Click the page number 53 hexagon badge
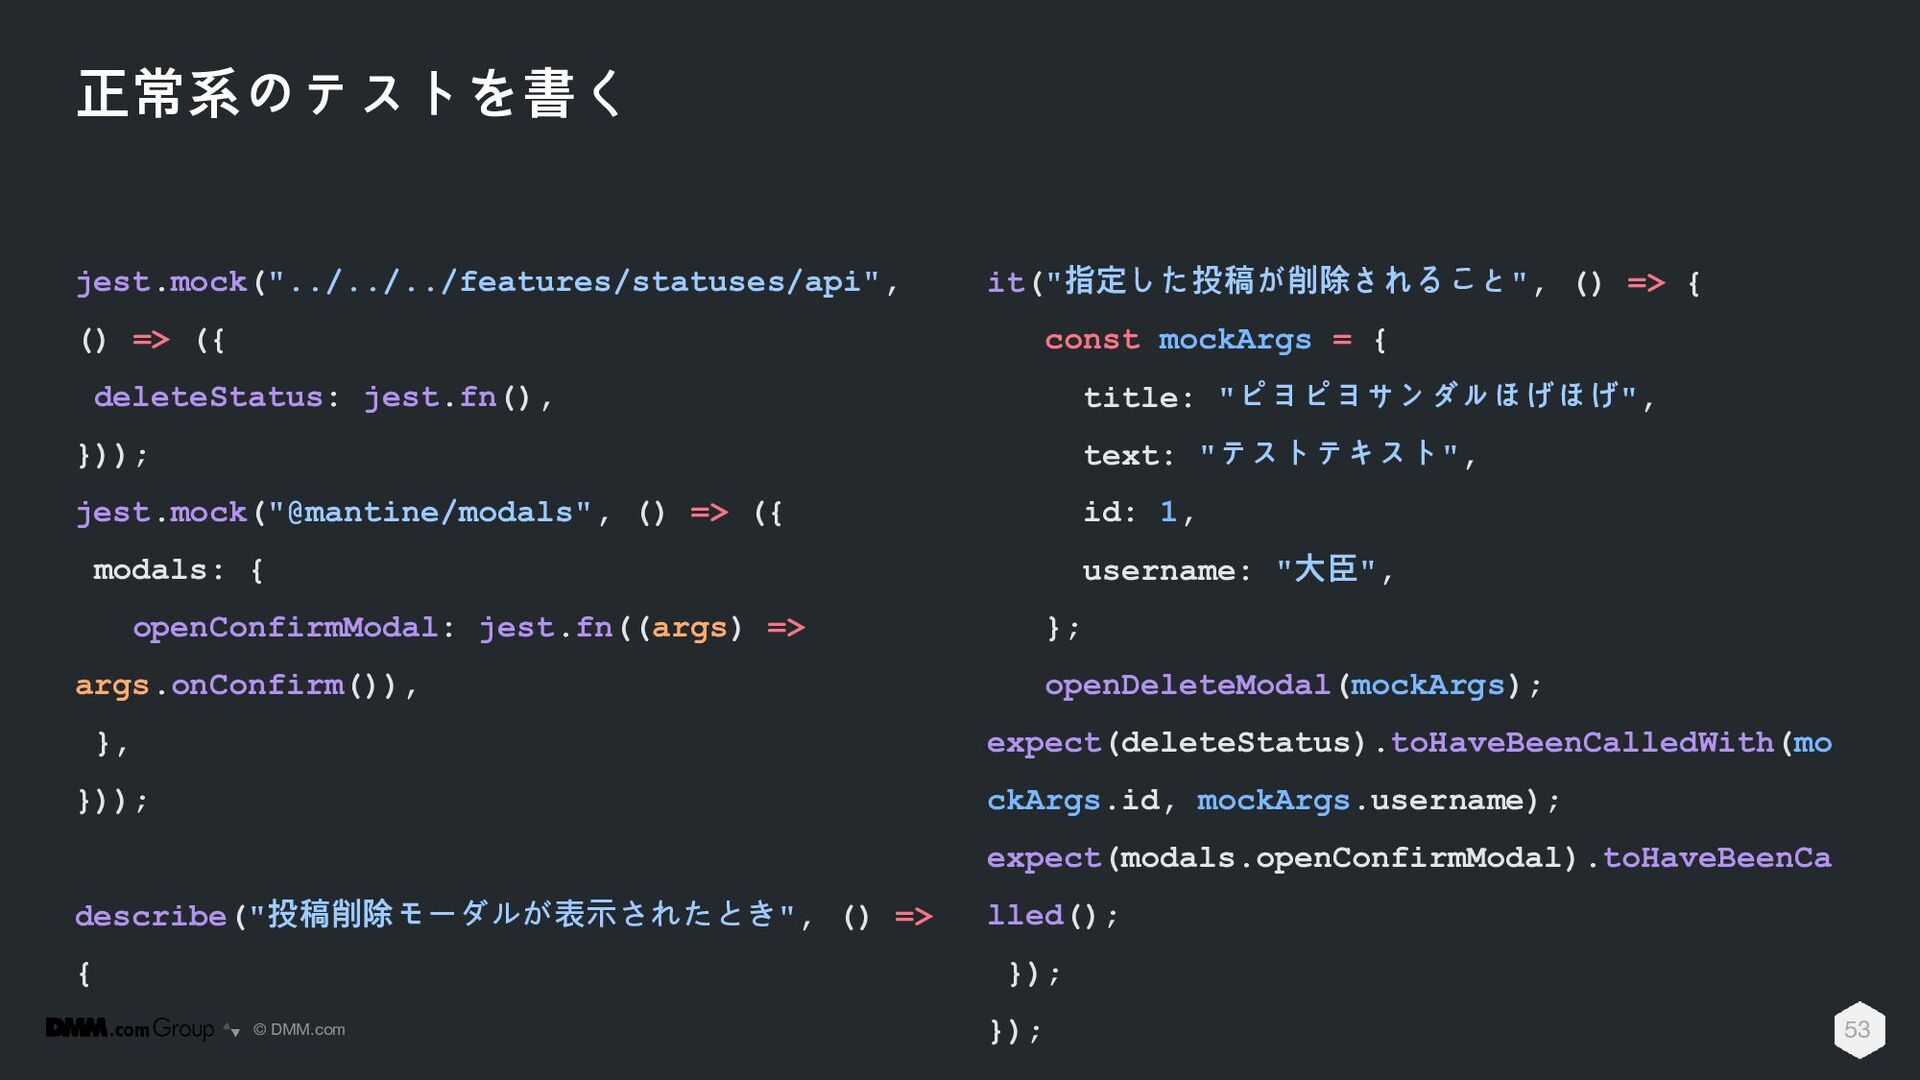 pos(1858,1030)
